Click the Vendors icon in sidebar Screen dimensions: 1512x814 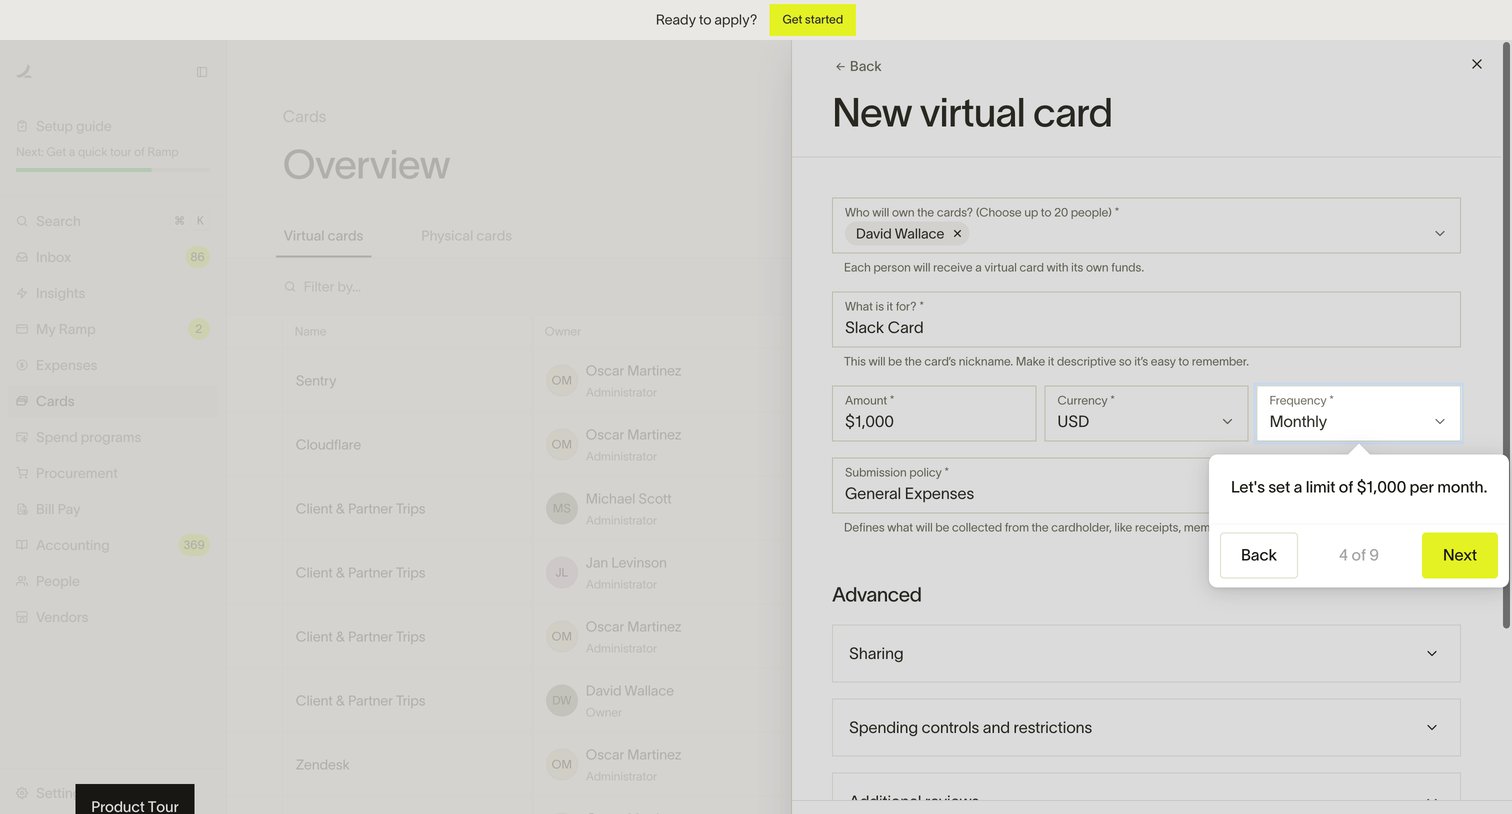tap(22, 617)
